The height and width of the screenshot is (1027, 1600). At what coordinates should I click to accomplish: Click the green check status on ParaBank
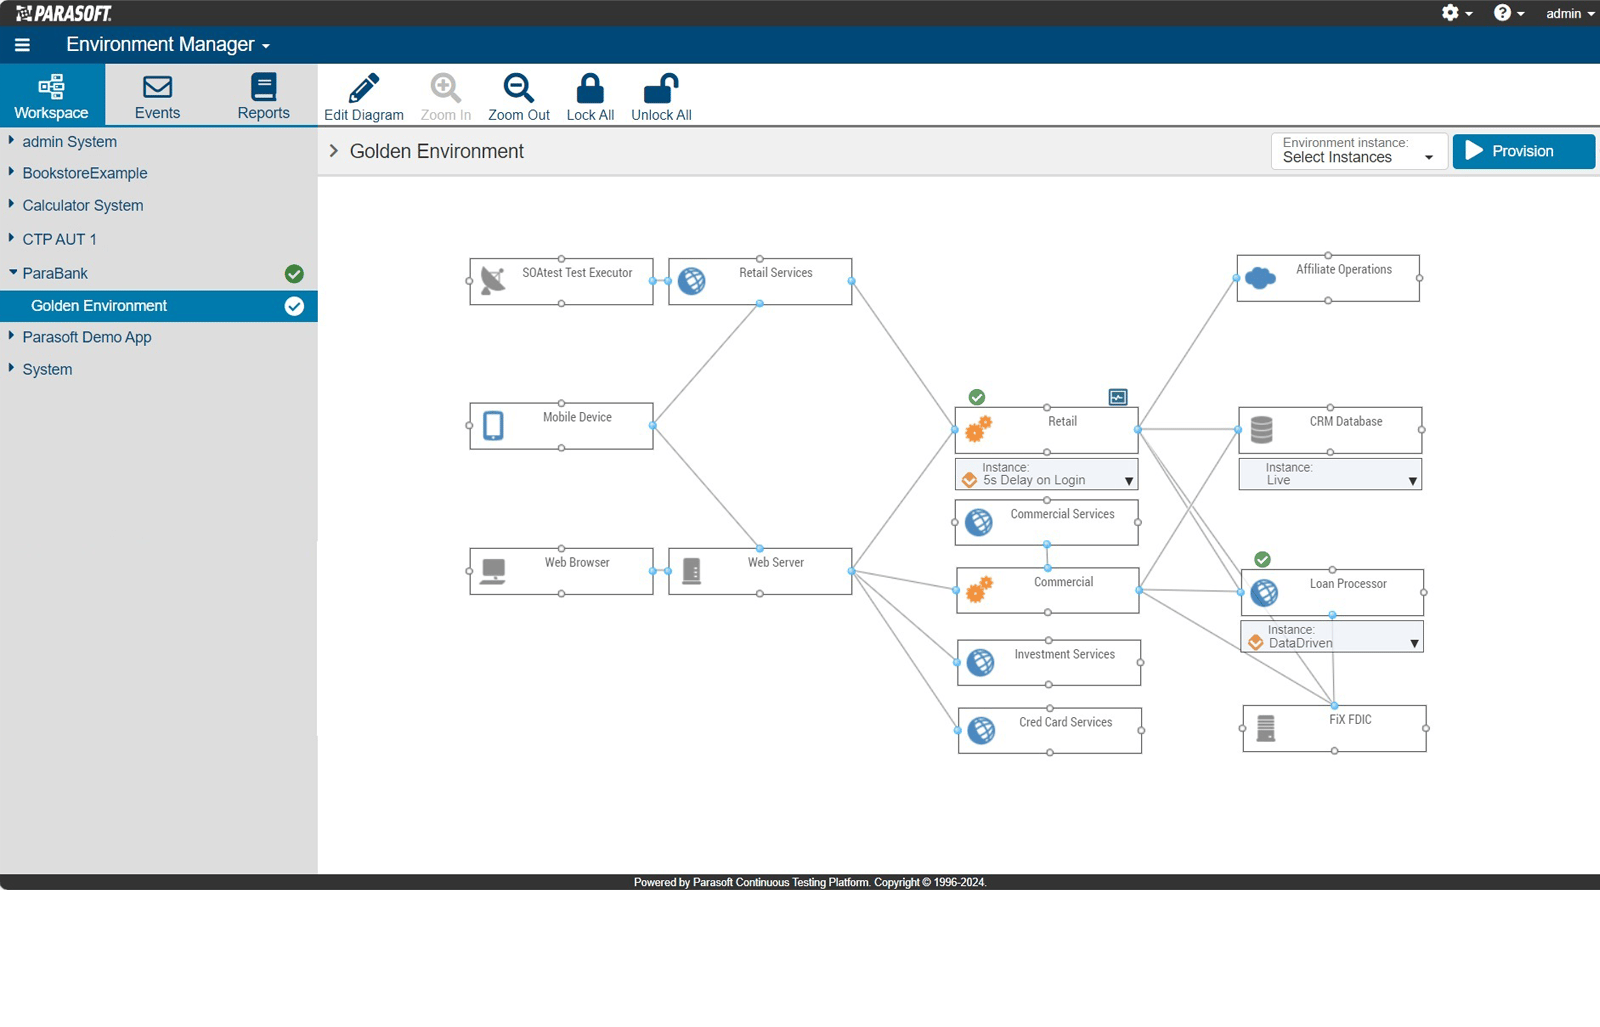click(x=293, y=272)
